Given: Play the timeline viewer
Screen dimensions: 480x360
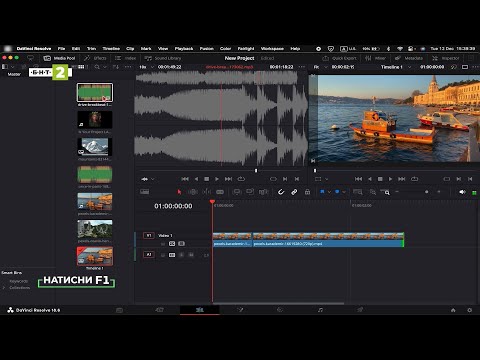Looking at the screenshot, I should coord(390,179).
